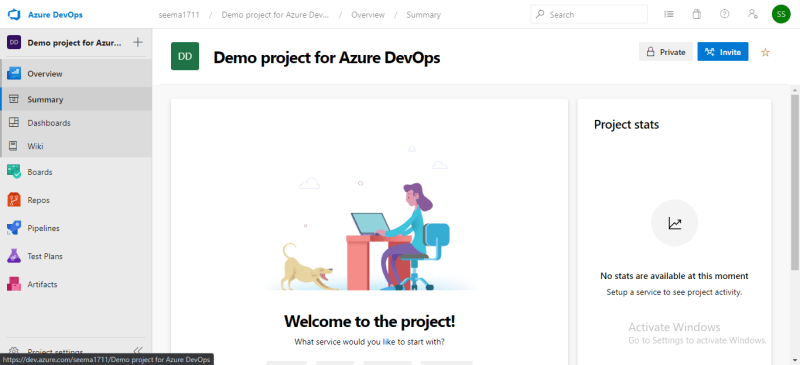
Task: Open Wiki in the sidebar
Action: coord(76,147)
